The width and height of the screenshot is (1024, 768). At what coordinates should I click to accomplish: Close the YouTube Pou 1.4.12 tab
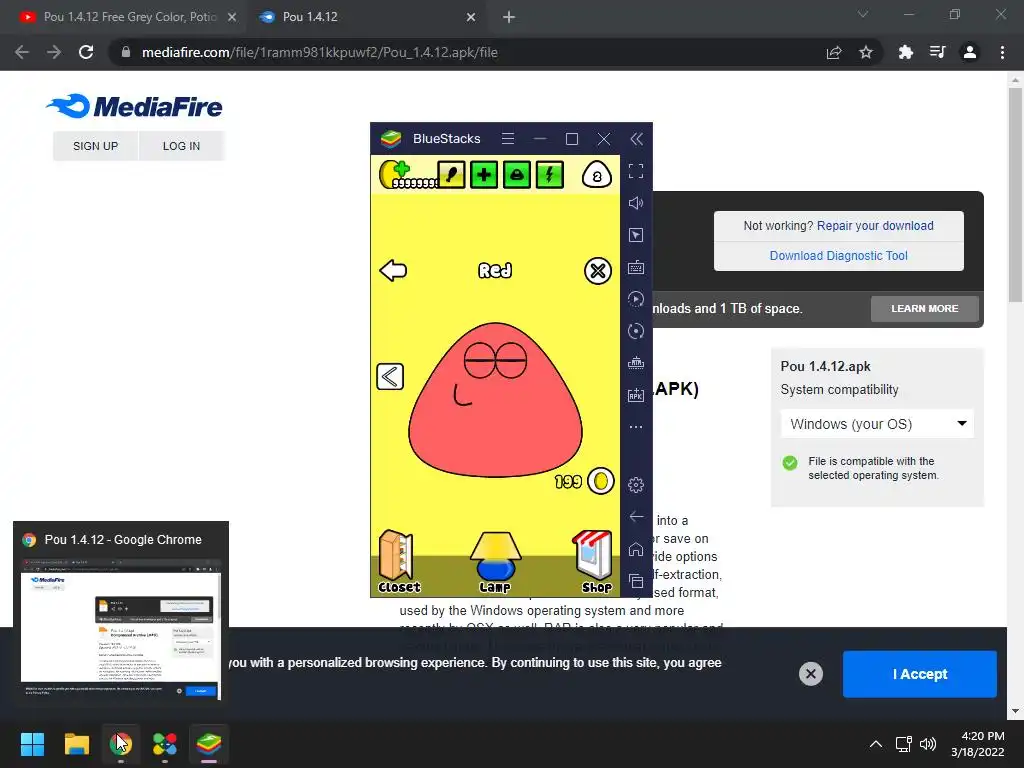(x=232, y=17)
